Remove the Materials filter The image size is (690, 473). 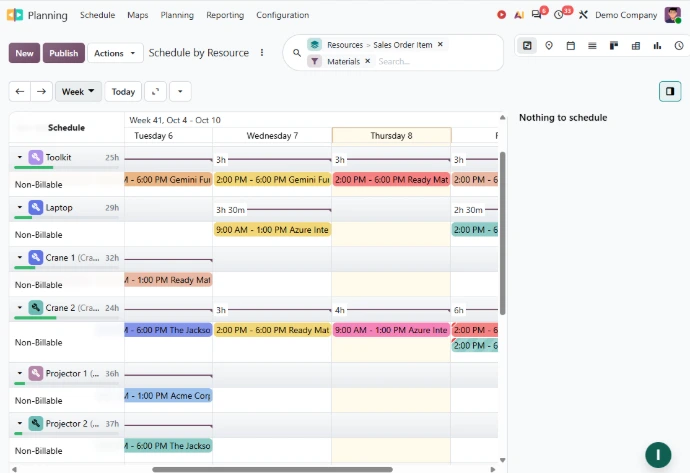pos(367,61)
